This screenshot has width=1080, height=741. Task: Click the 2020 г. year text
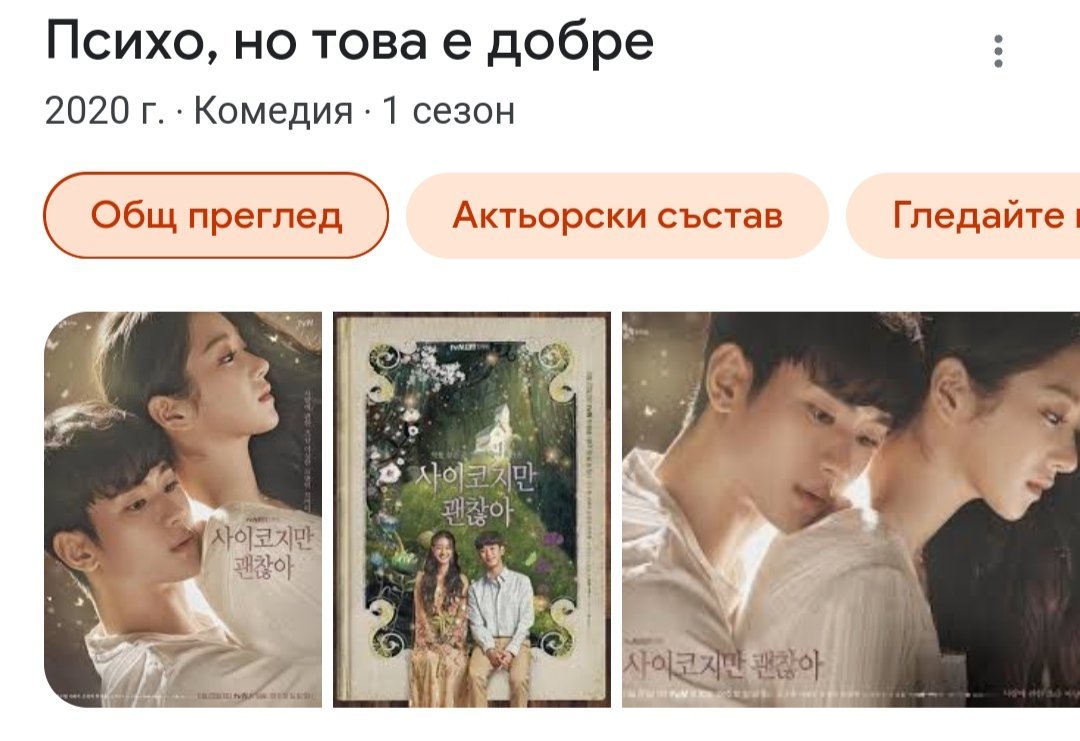[x=105, y=110]
